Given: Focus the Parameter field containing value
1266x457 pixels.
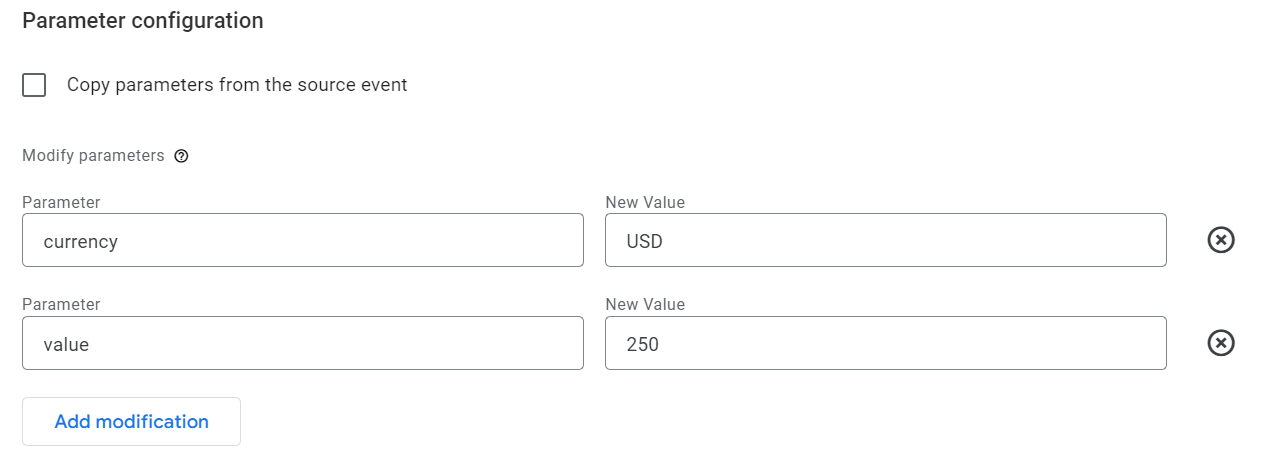Looking at the screenshot, I should [303, 343].
